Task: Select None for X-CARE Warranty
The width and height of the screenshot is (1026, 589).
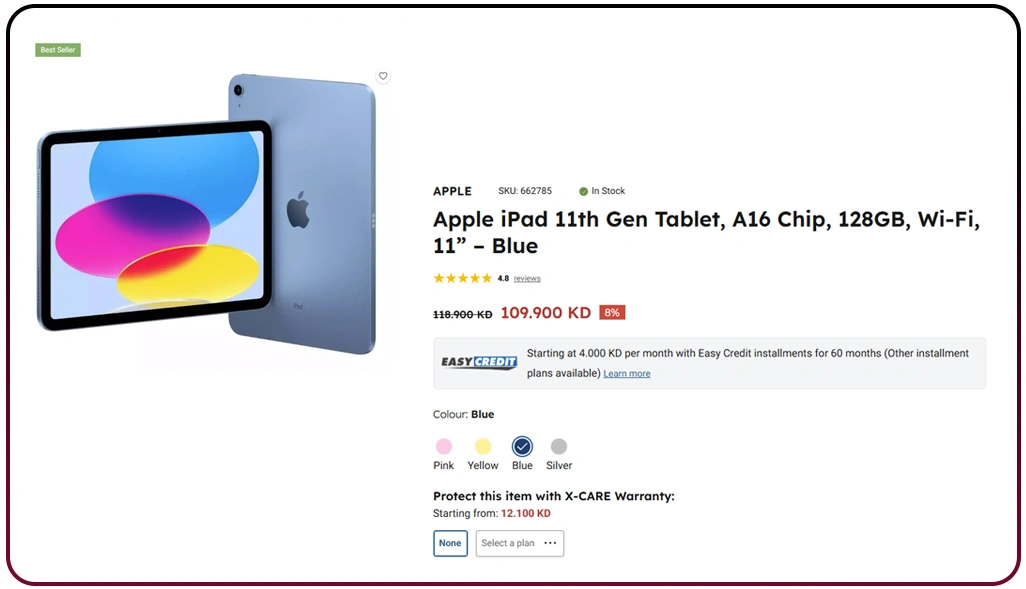Action: point(450,543)
